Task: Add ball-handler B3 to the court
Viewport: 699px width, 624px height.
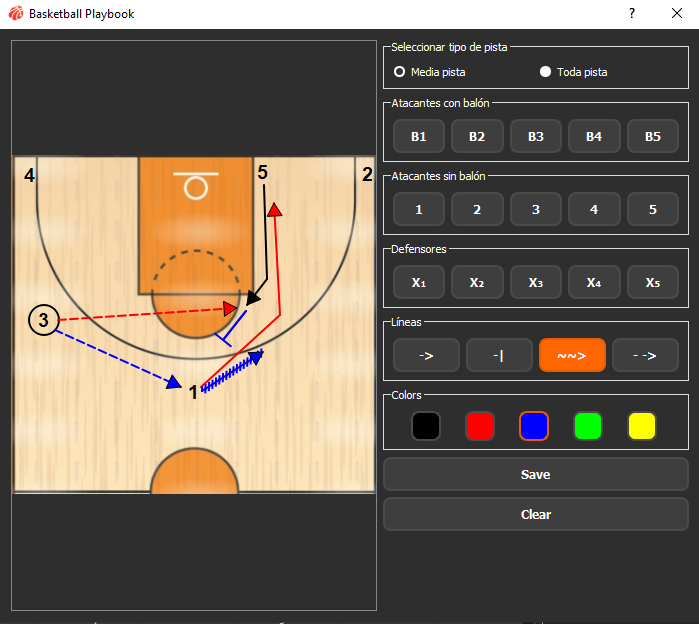Action: (x=535, y=136)
